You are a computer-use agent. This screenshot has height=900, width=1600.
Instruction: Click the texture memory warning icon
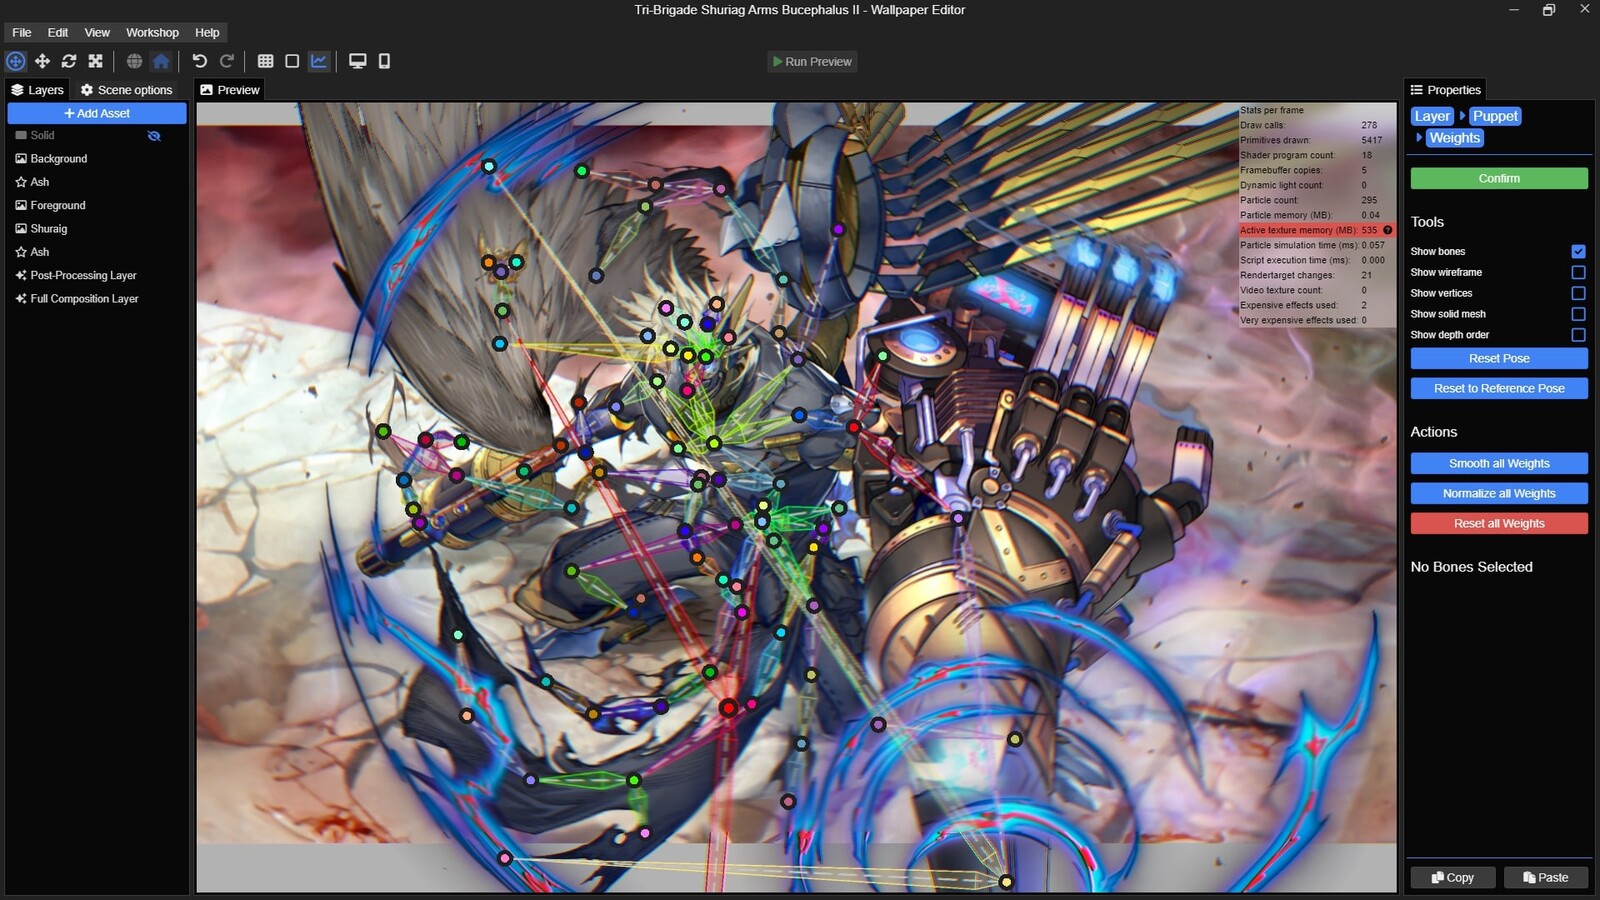click(x=1388, y=230)
